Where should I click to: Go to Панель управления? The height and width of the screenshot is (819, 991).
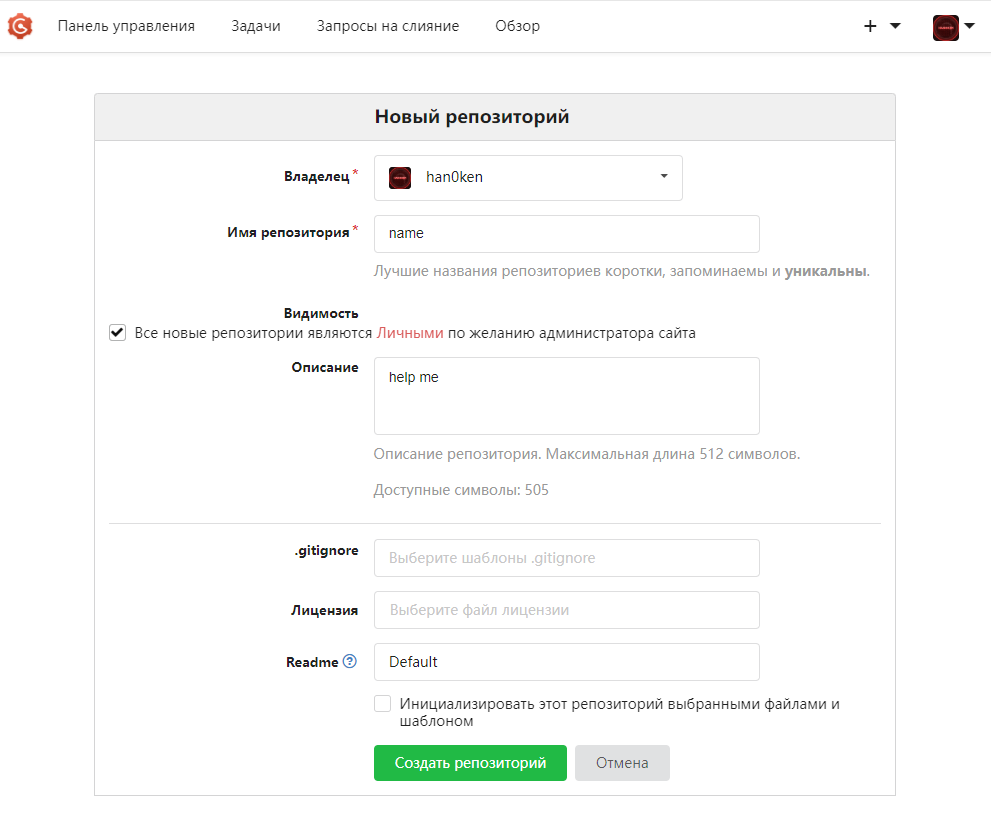[x=126, y=26]
